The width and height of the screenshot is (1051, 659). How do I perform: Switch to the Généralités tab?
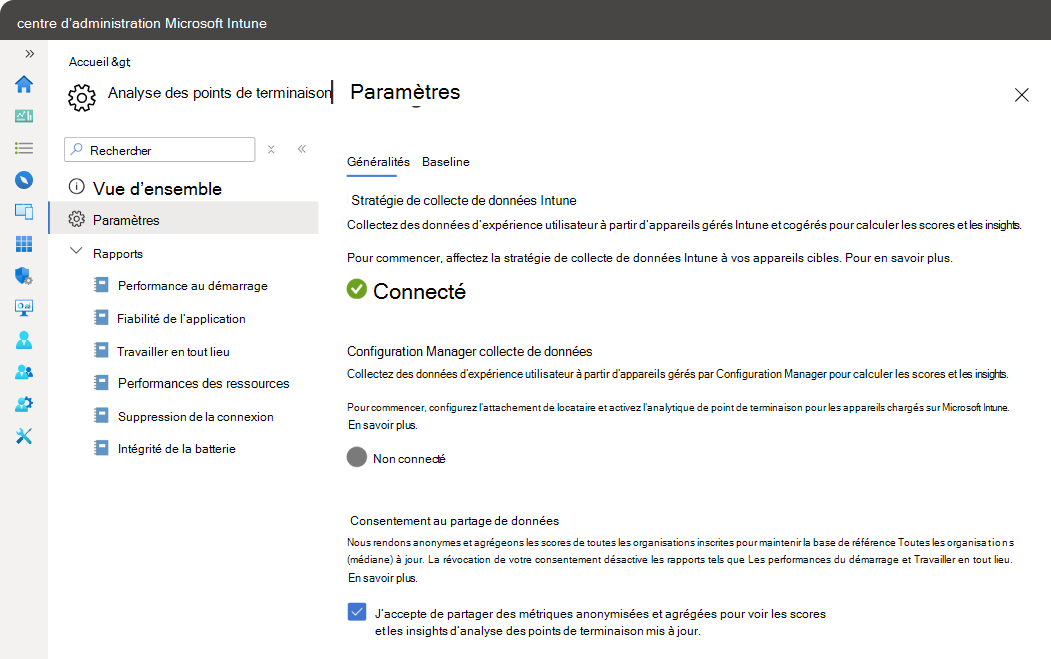coord(378,162)
